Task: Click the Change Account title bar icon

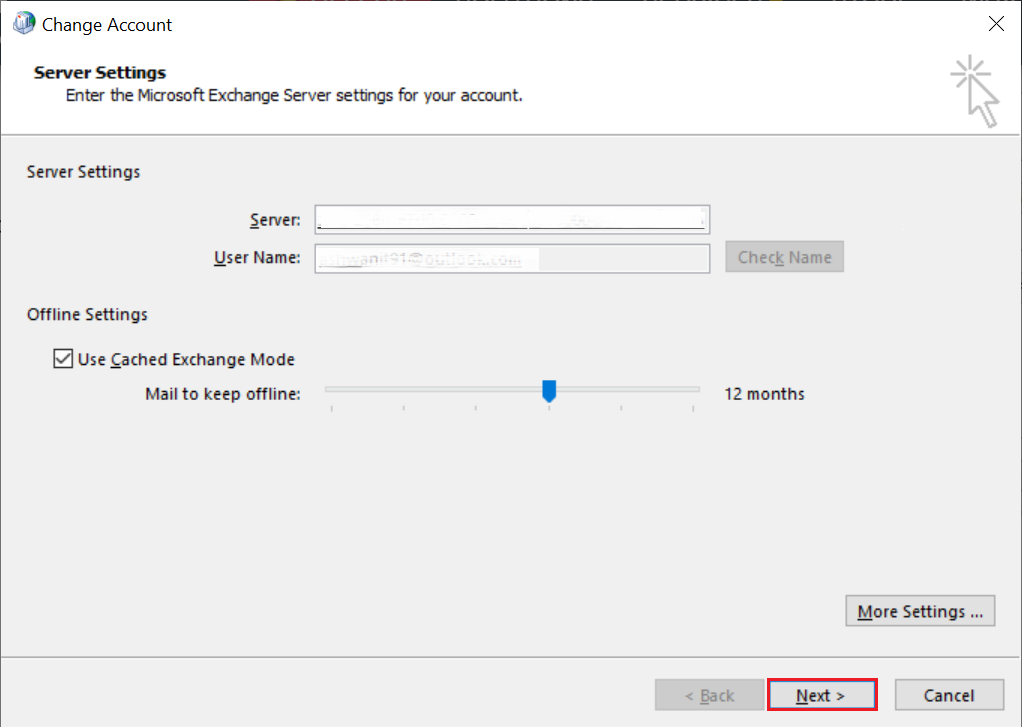Action: 24,23
